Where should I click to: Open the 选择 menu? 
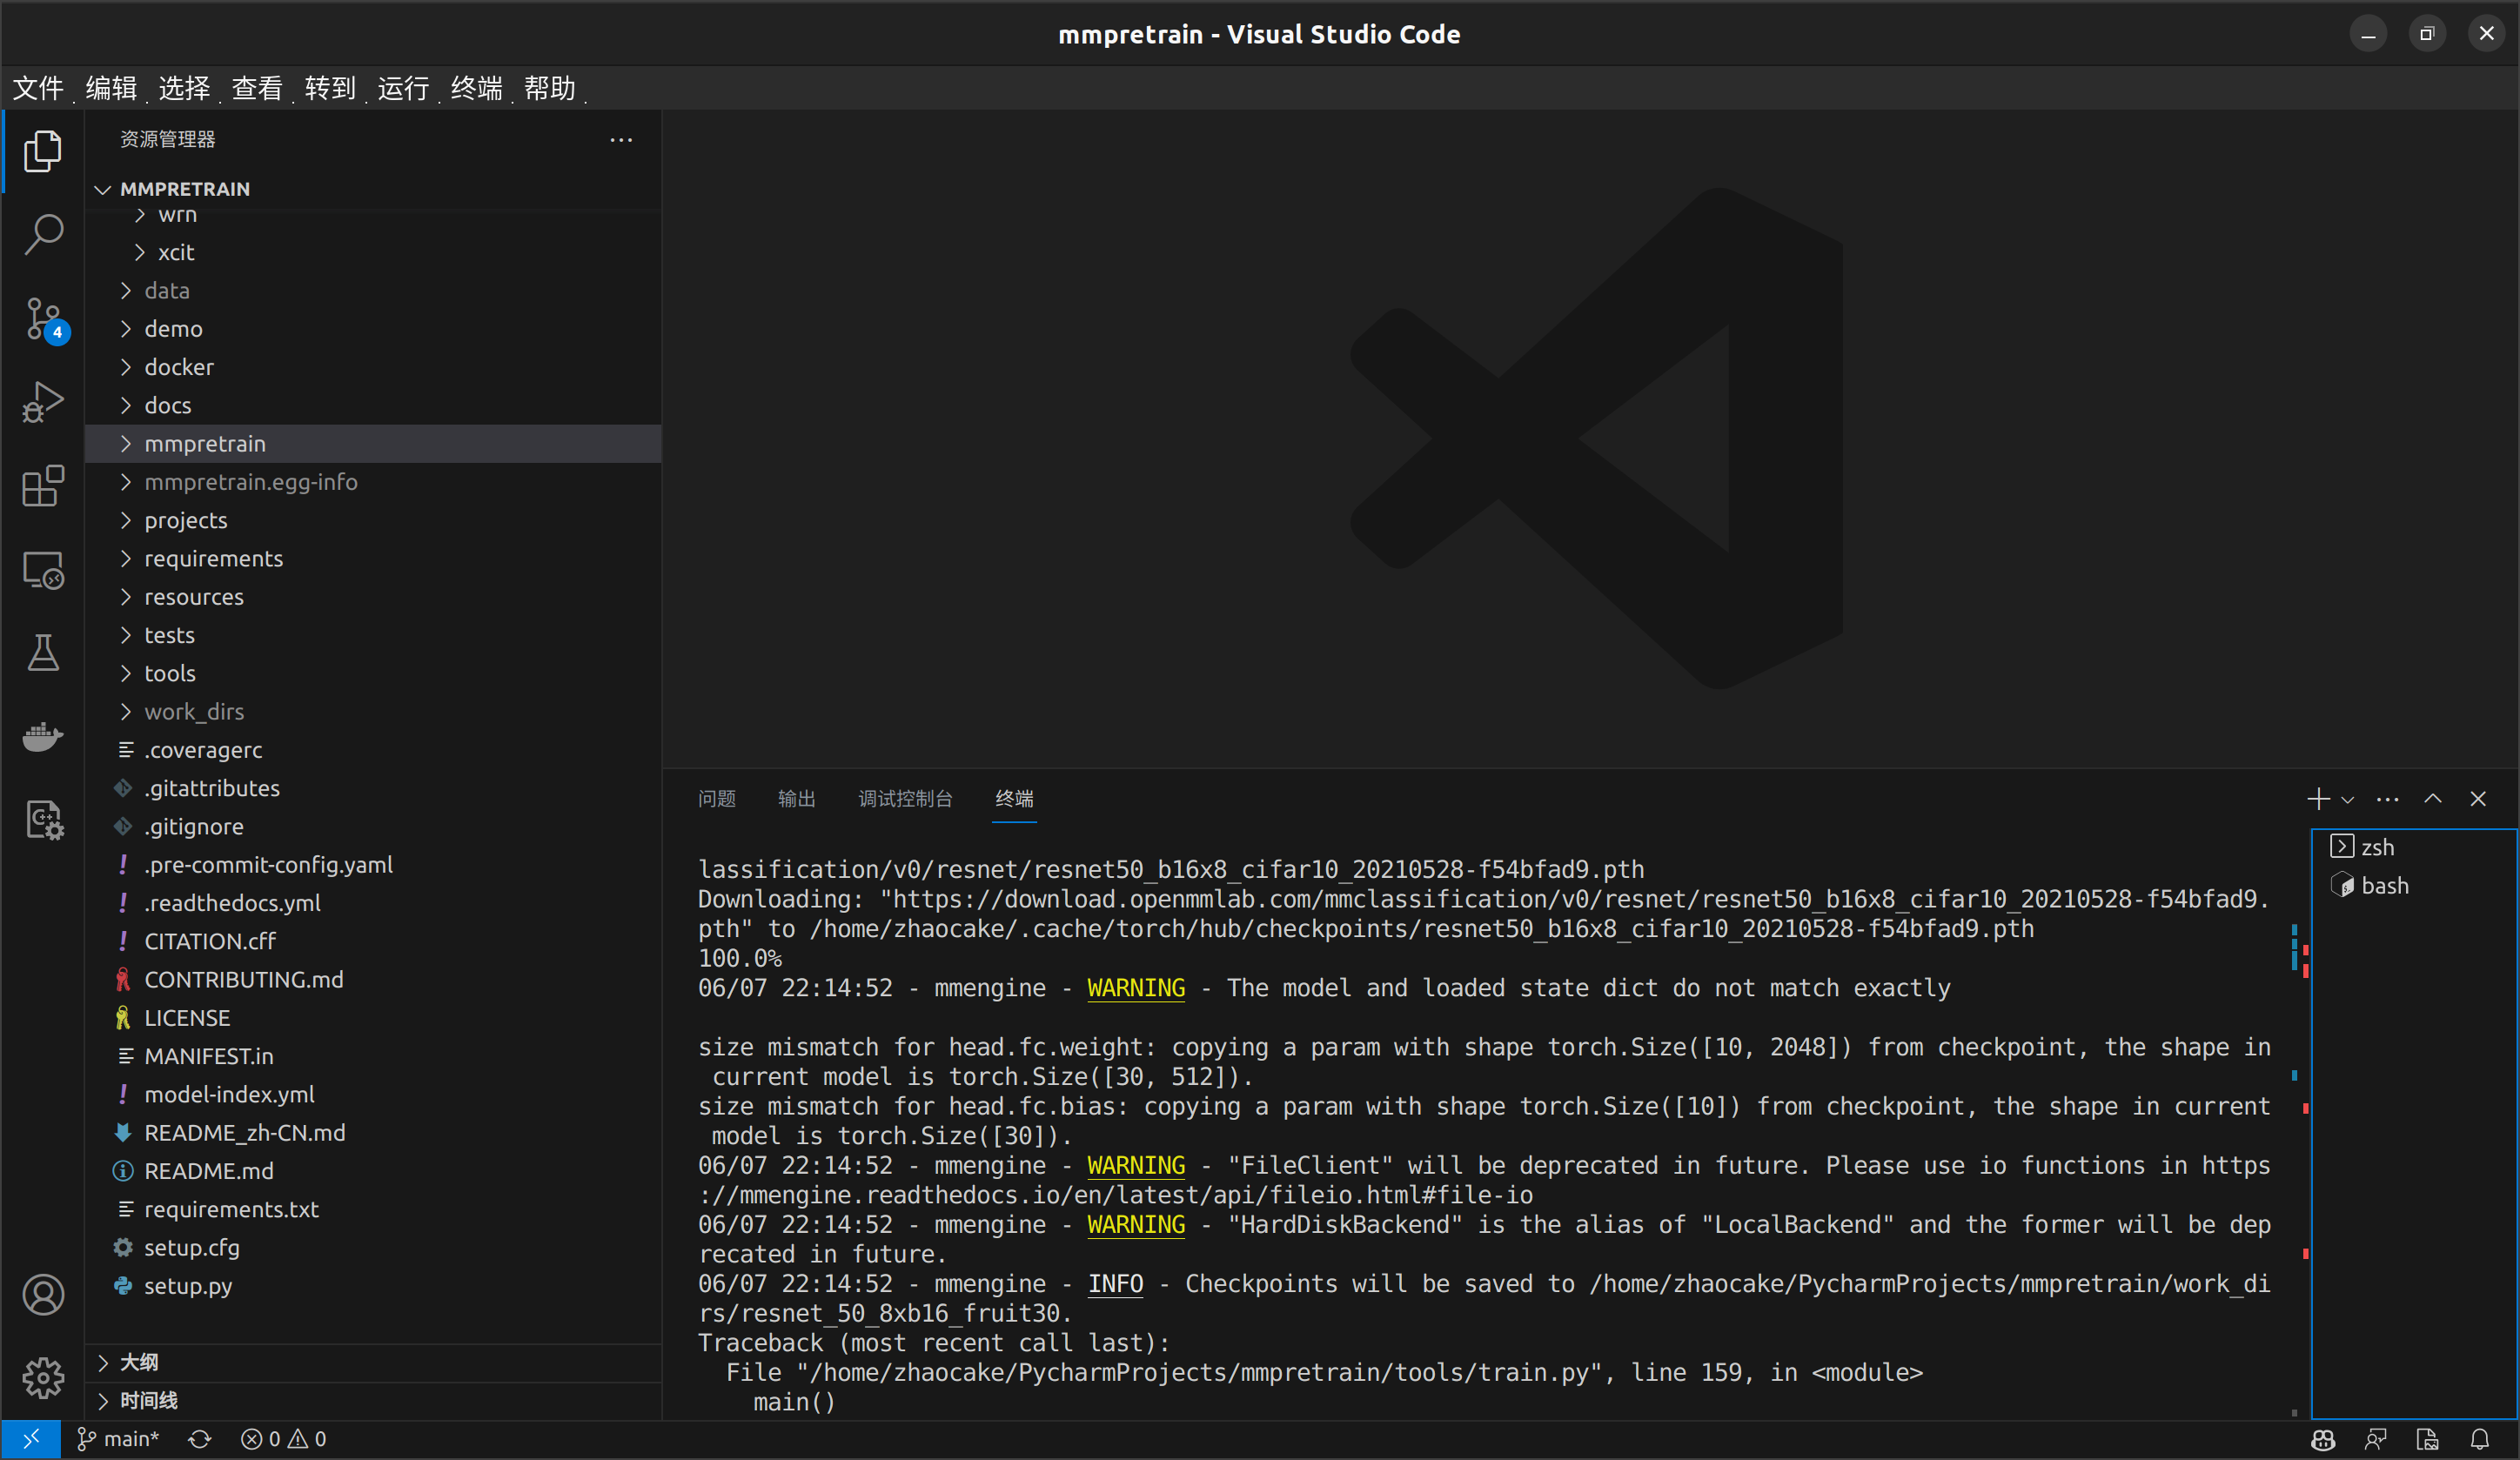(x=184, y=88)
